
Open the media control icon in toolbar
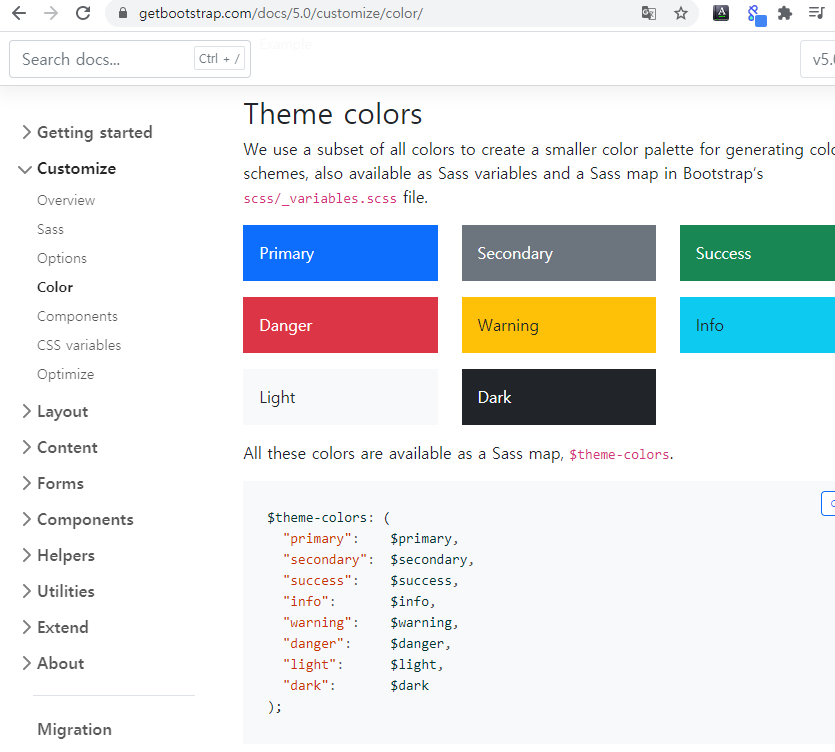point(817,13)
